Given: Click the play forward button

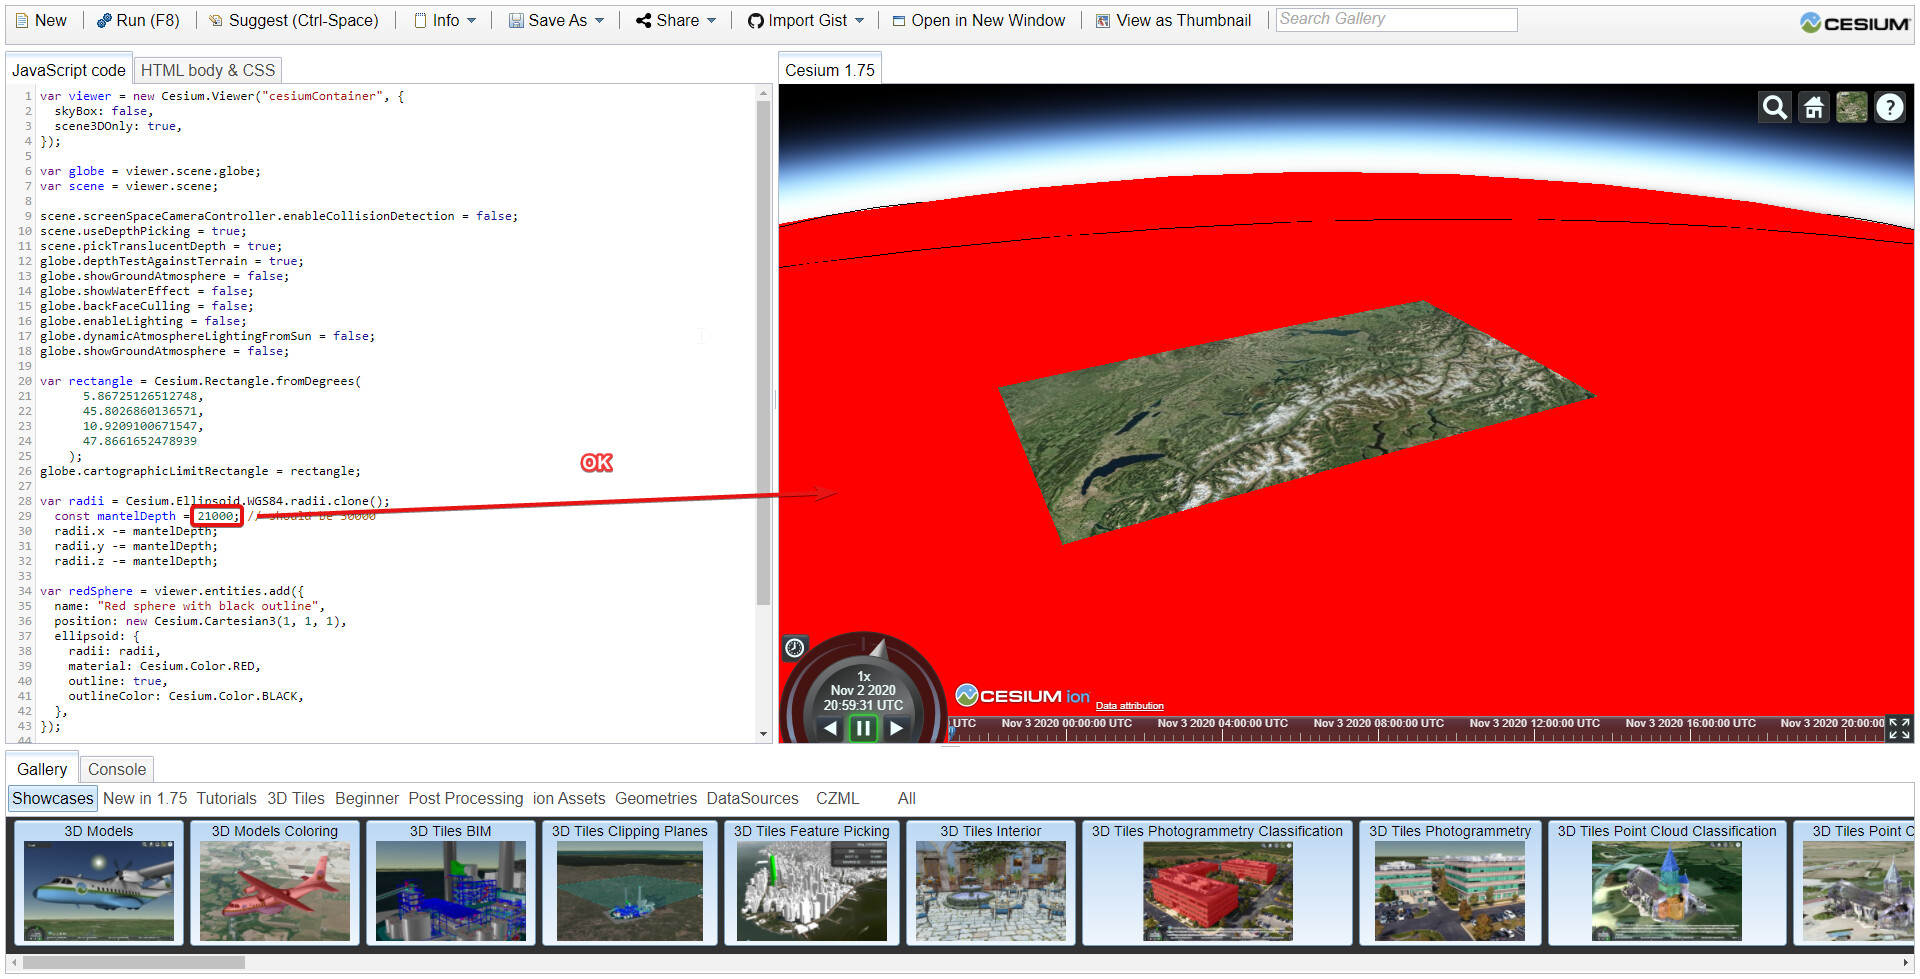Looking at the screenshot, I should (896, 728).
